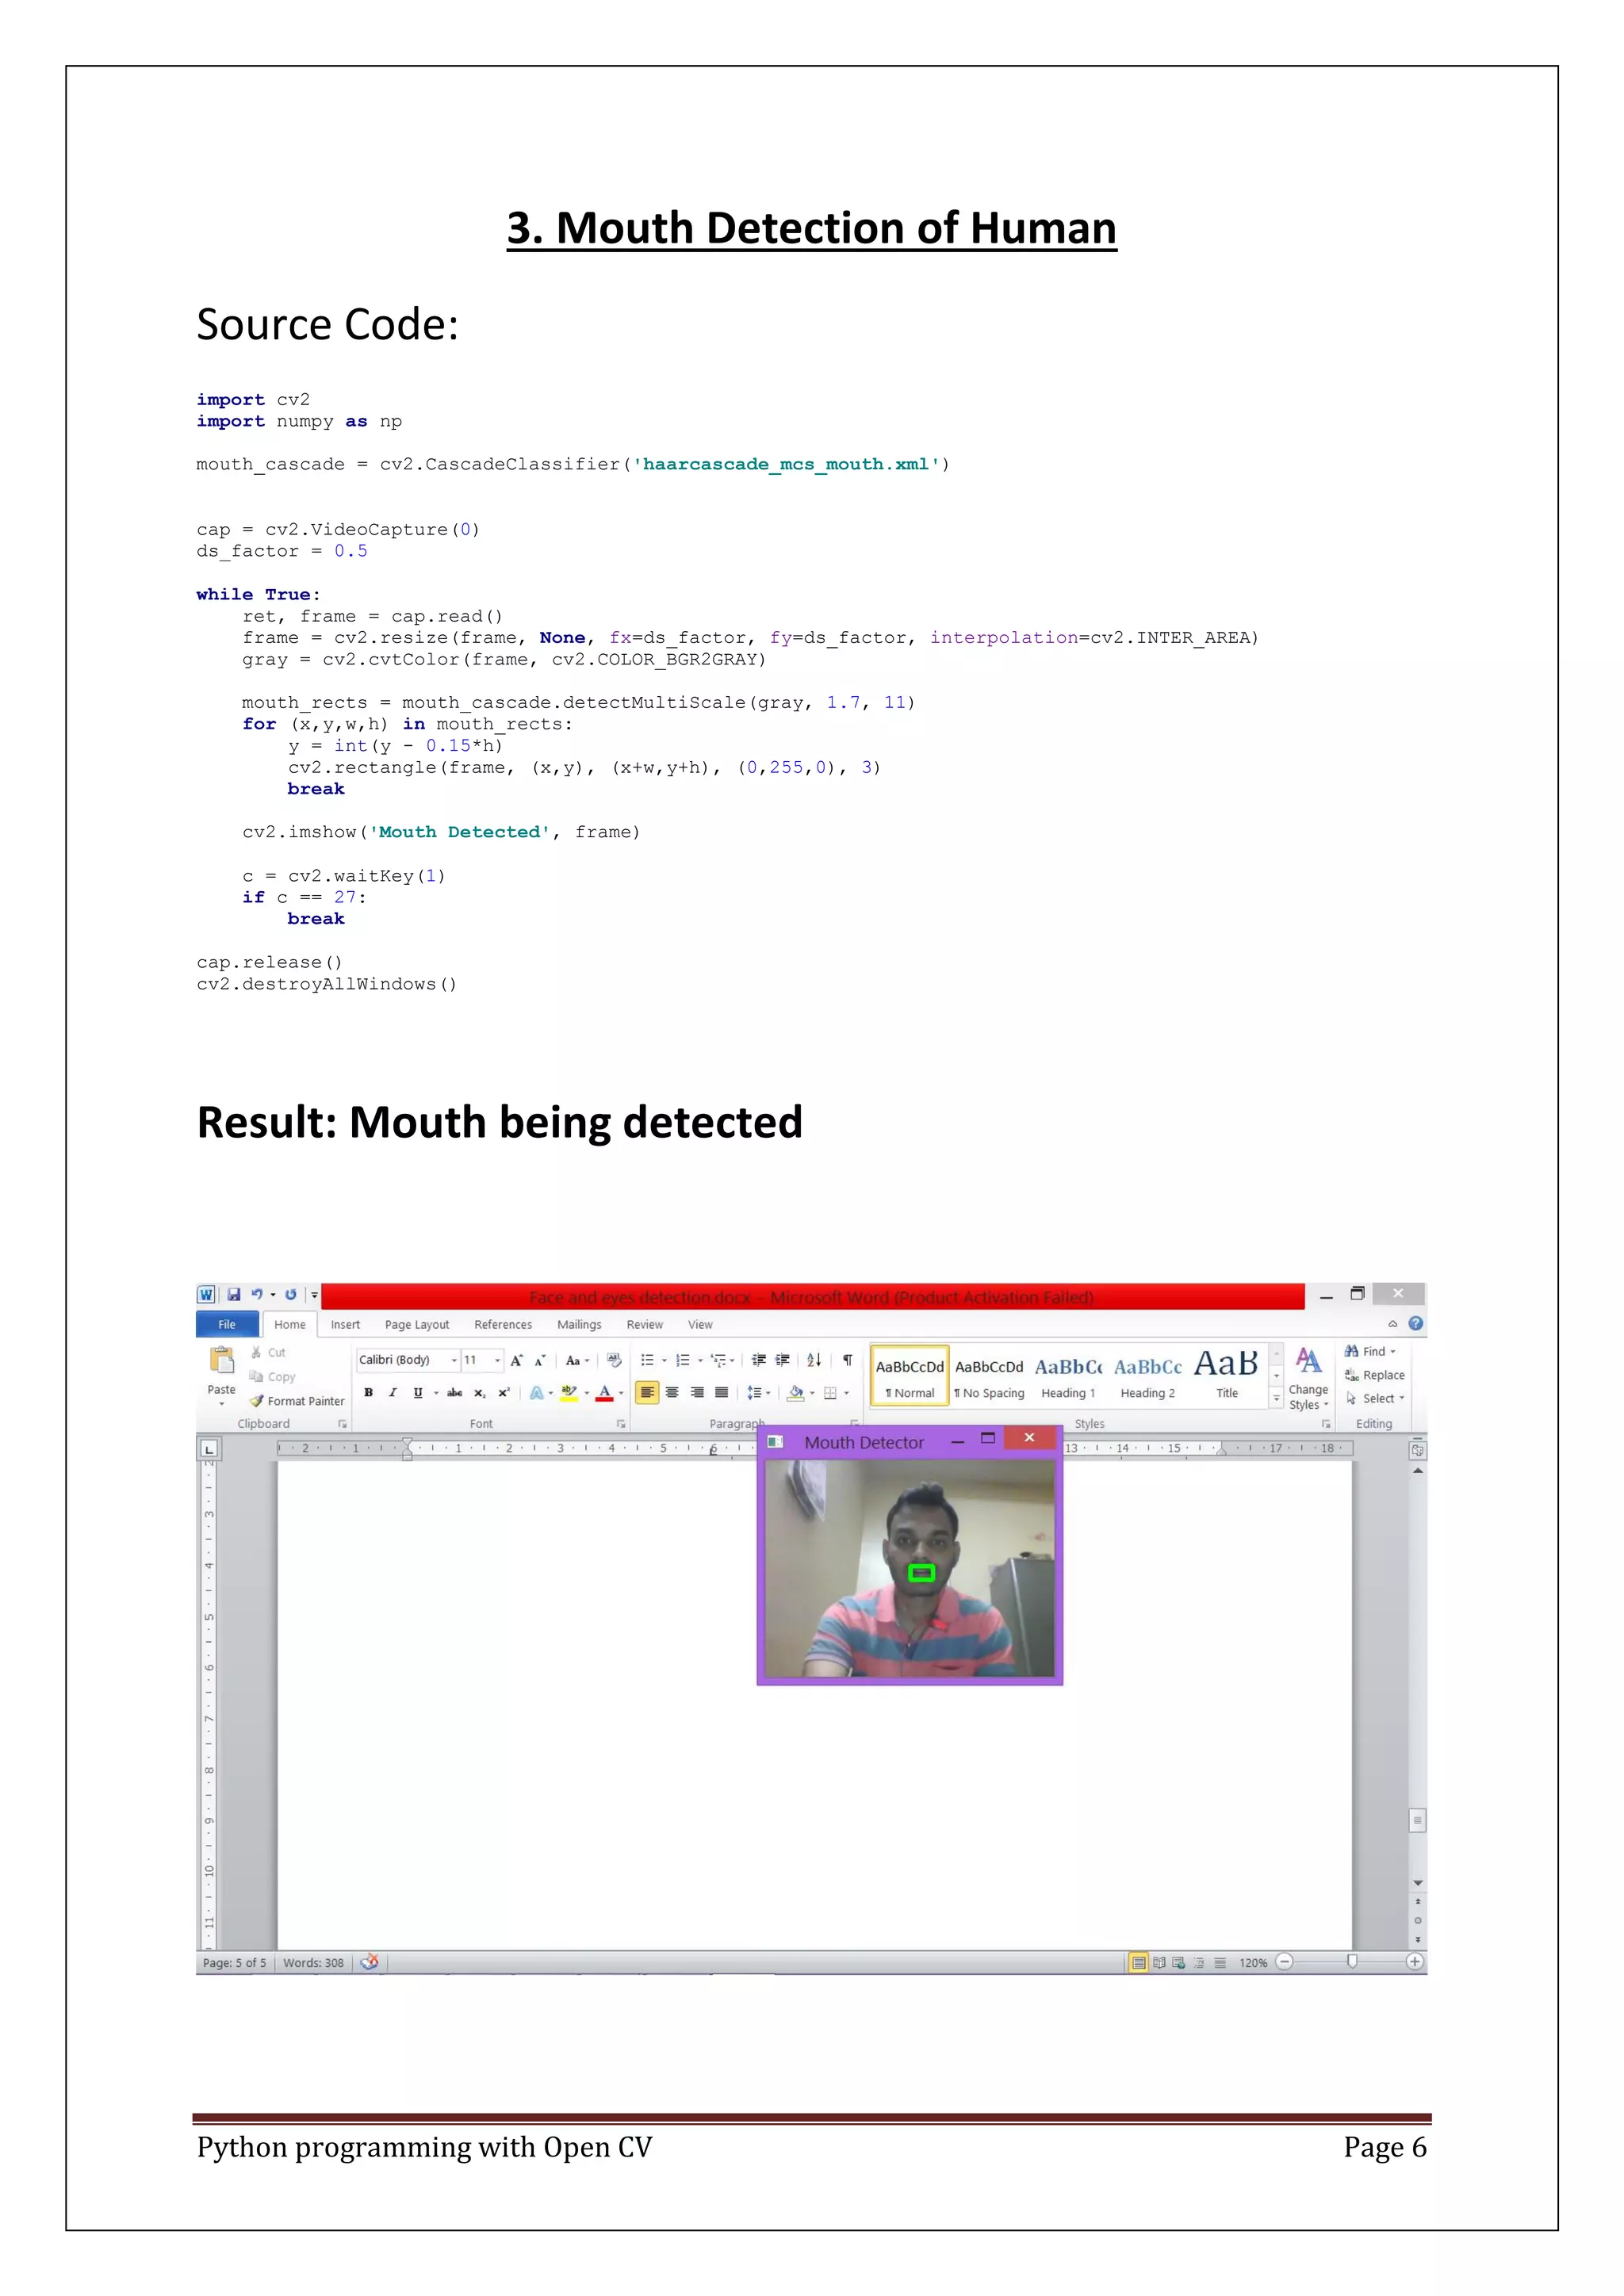Open the Calibri (Body) font dropdown
1624x2296 pixels.
click(x=454, y=1360)
